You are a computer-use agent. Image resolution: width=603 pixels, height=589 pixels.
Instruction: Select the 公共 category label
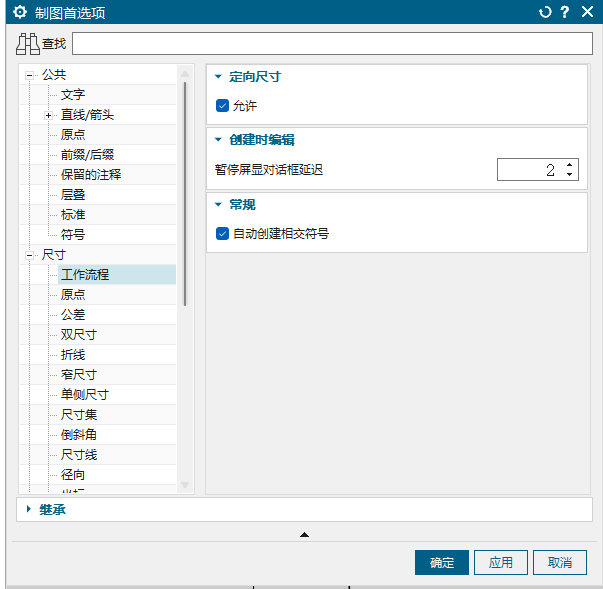[54, 75]
